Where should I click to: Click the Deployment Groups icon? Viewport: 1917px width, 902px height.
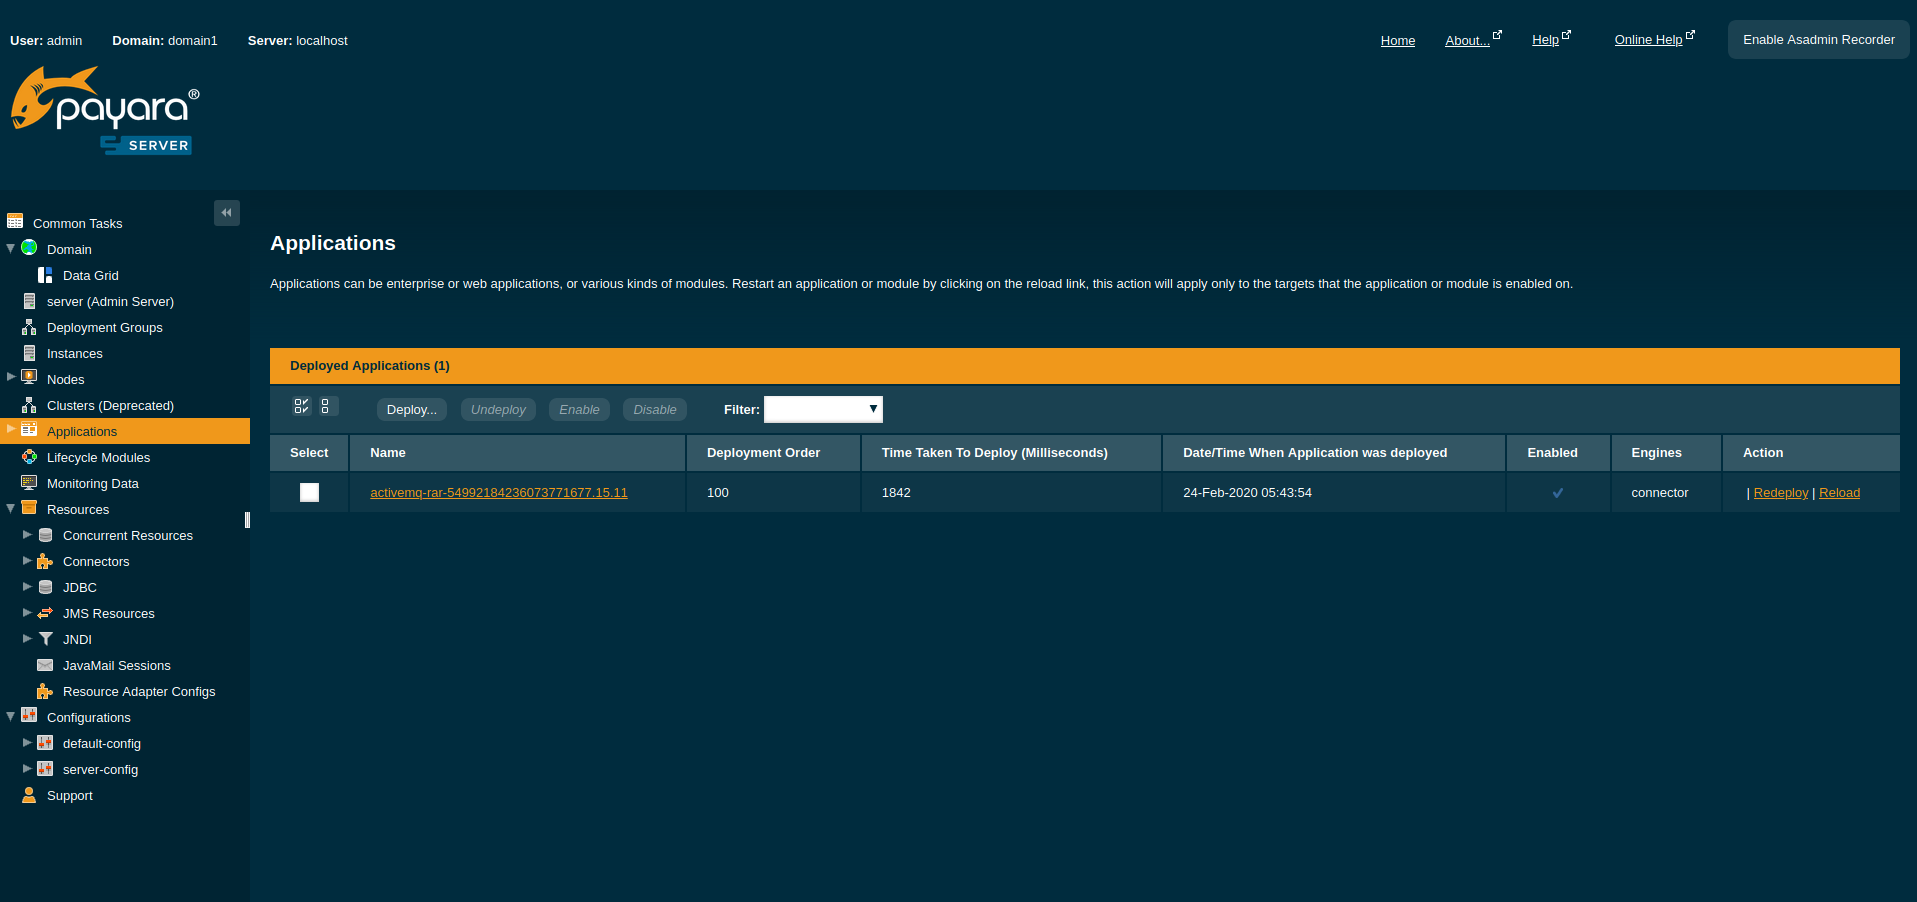[29, 327]
